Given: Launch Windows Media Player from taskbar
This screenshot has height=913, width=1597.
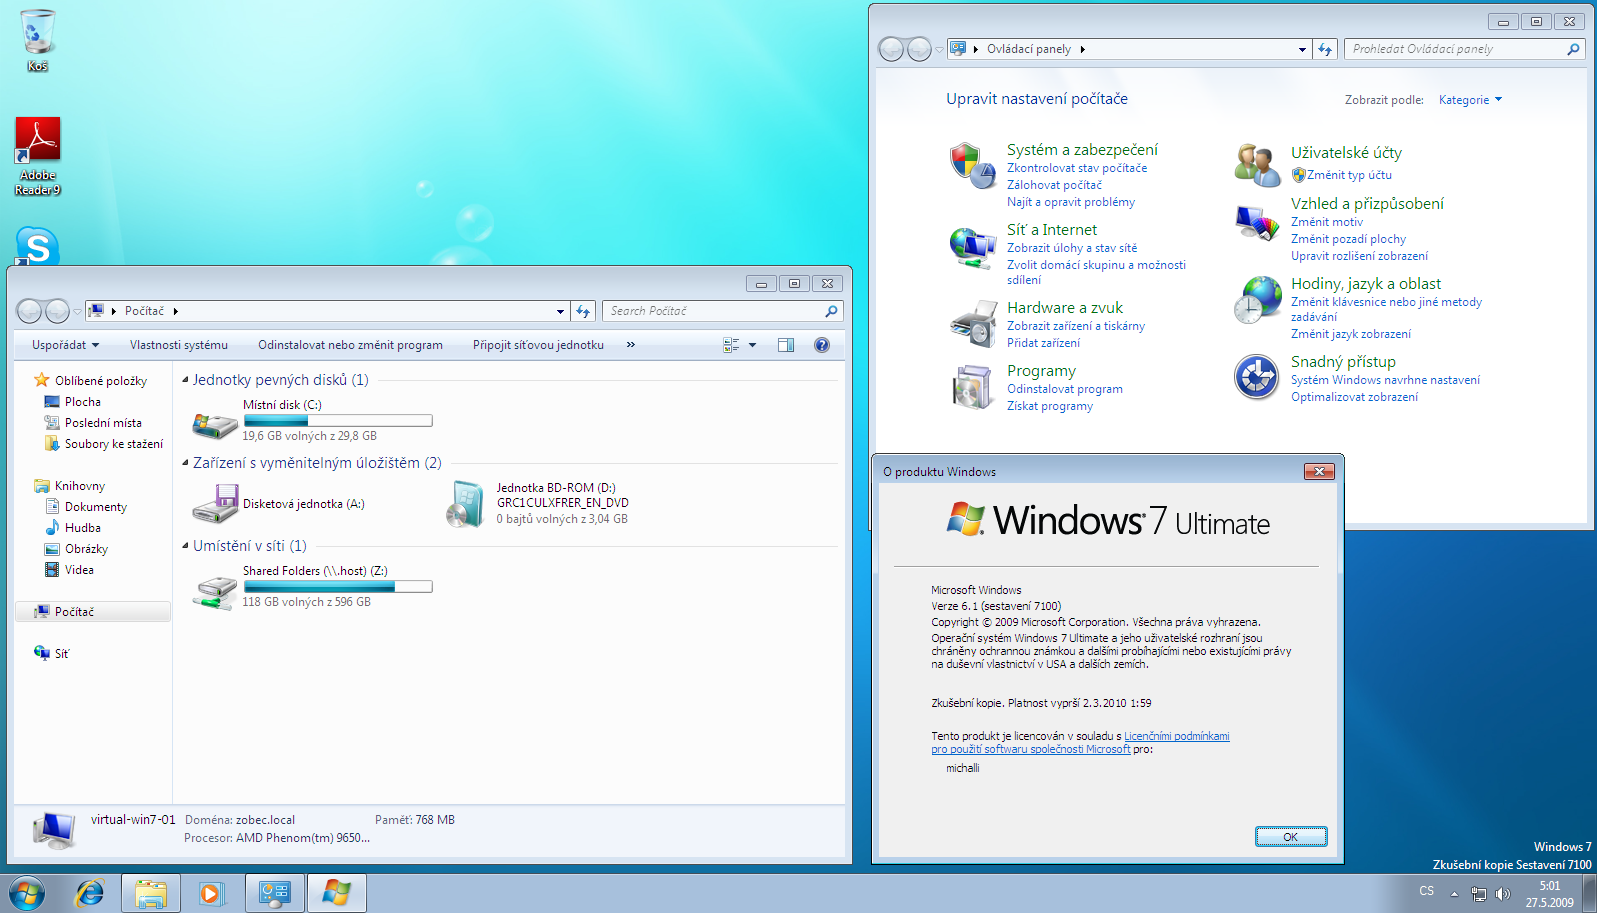Looking at the screenshot, I should [x=212, y=893].
